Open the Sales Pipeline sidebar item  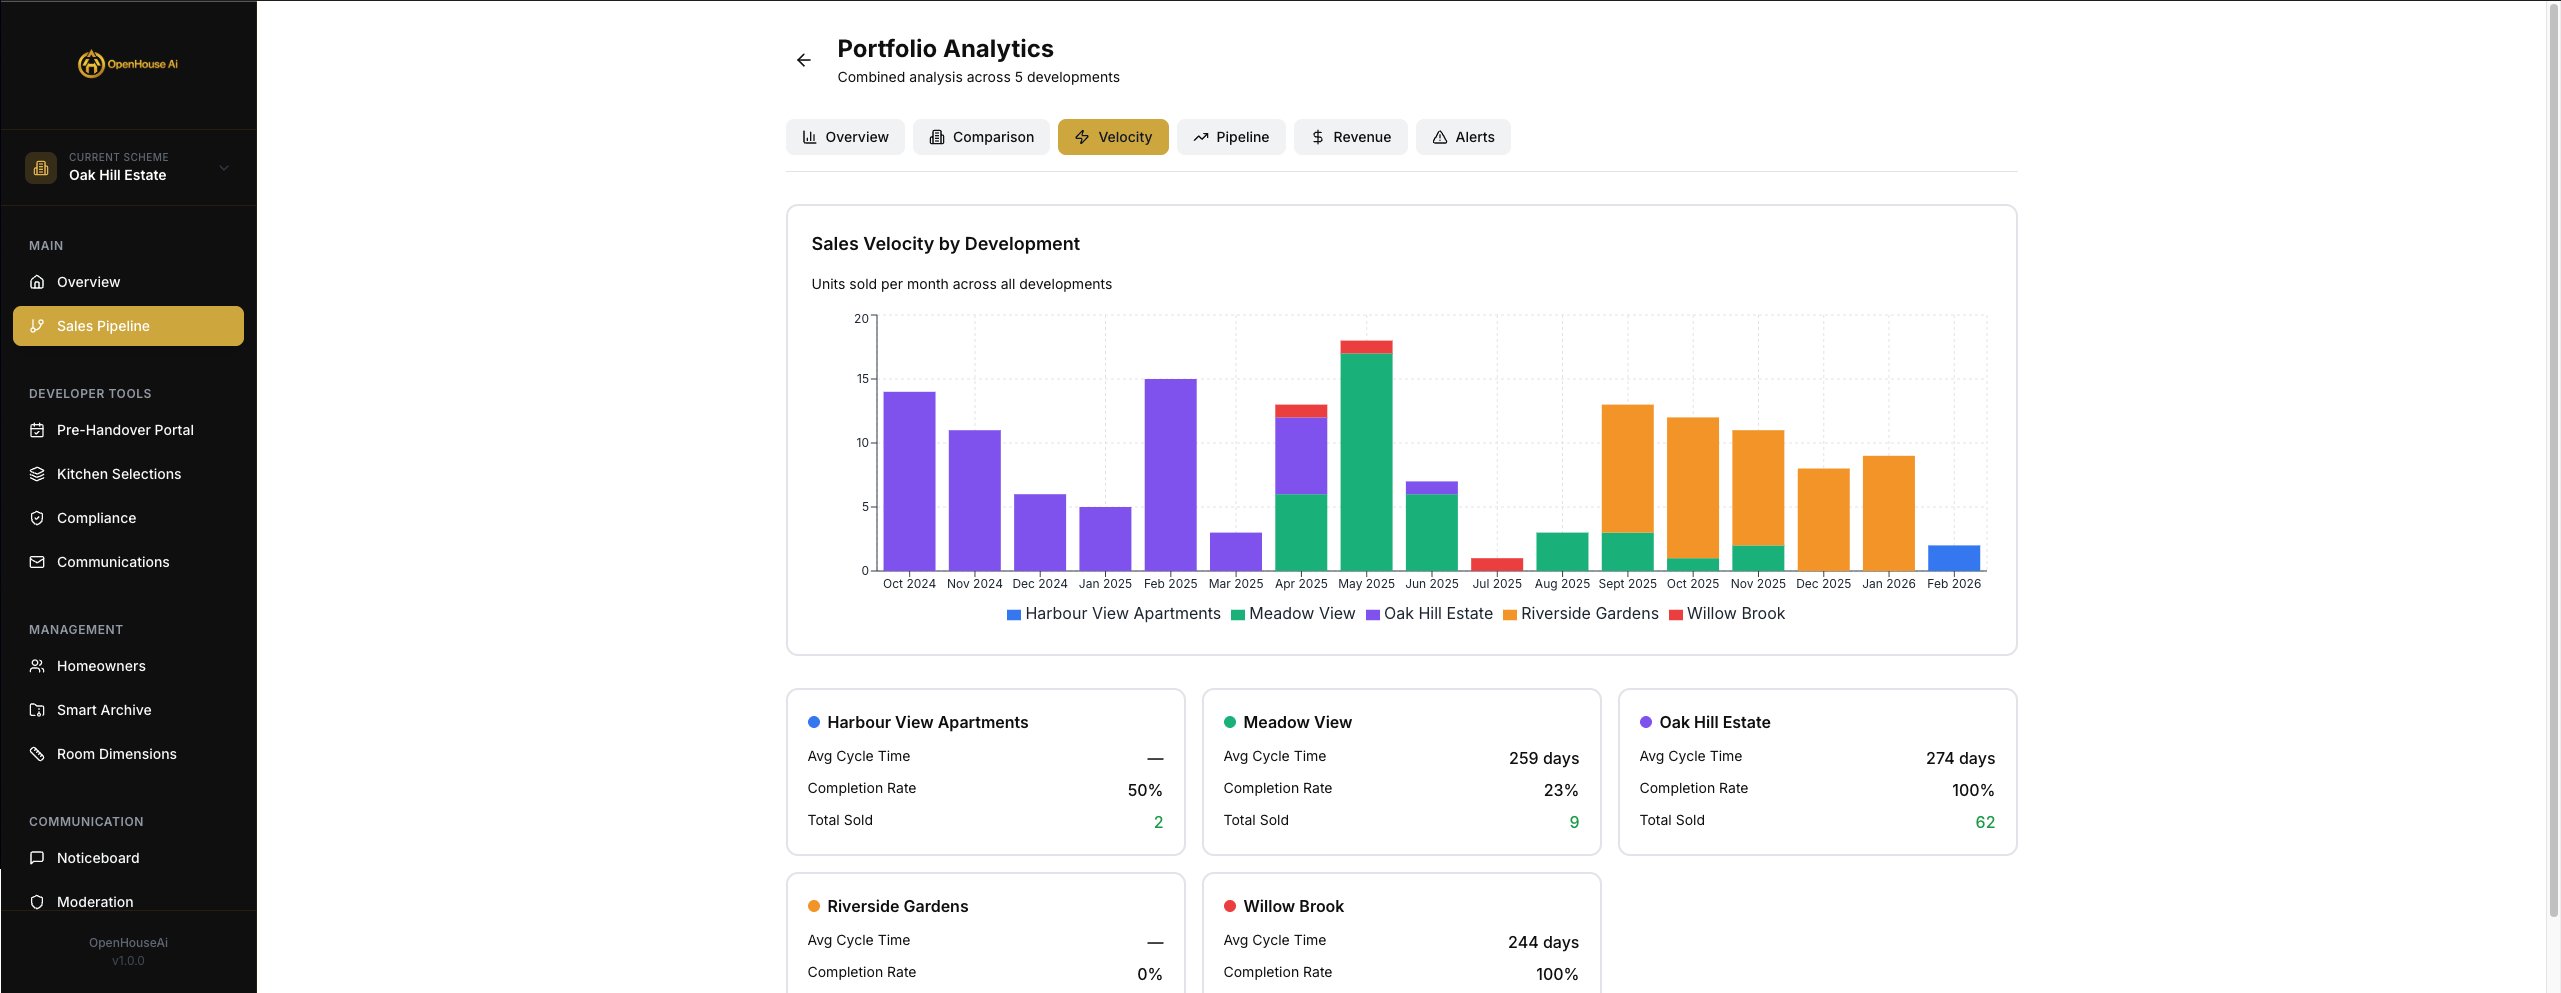point(128,326)
